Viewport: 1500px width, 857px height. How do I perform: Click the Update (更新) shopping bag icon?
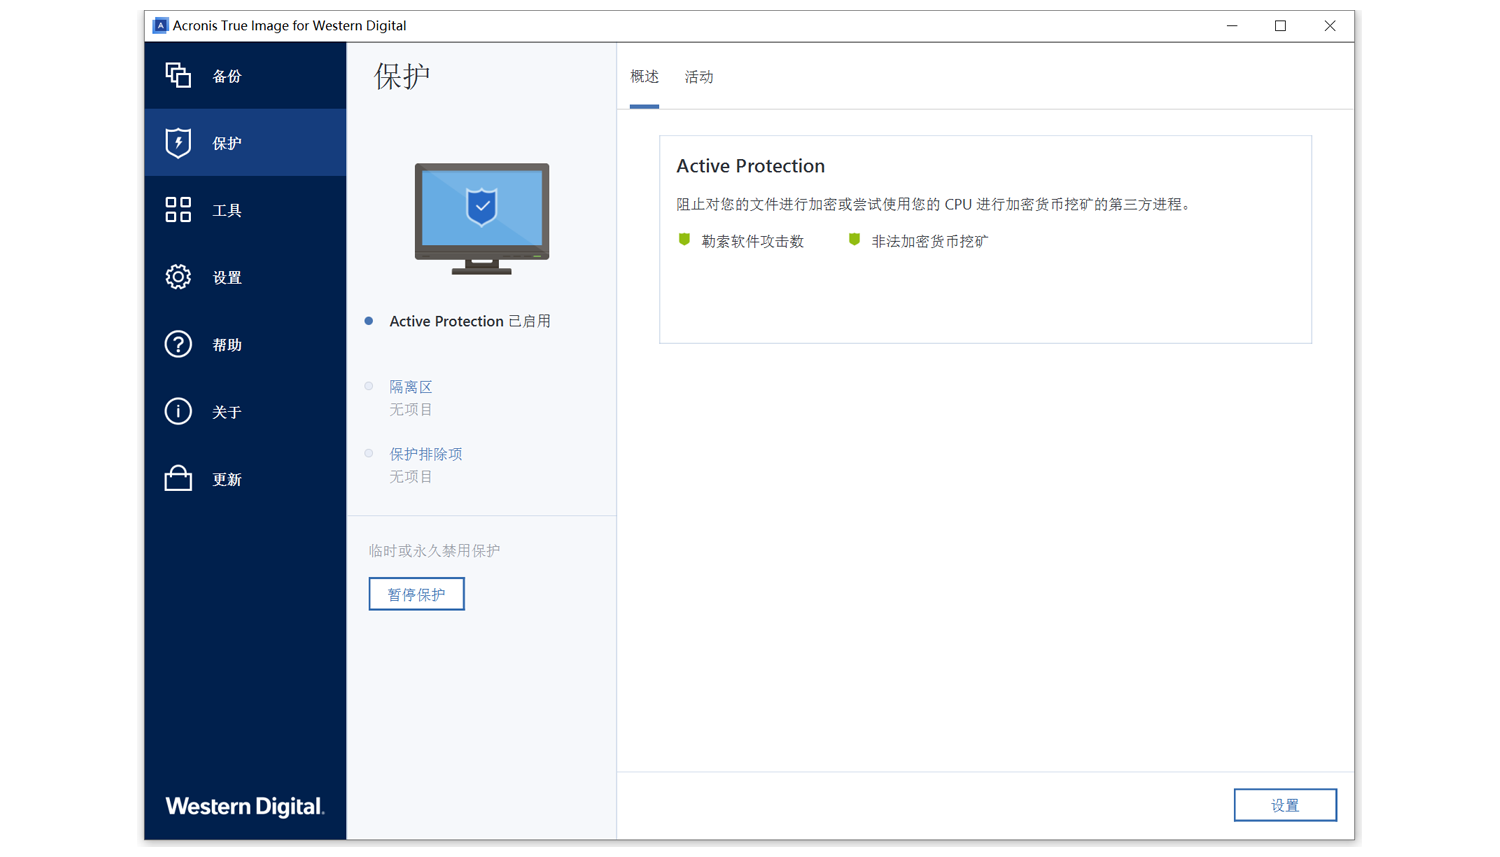tap(178, 478)
